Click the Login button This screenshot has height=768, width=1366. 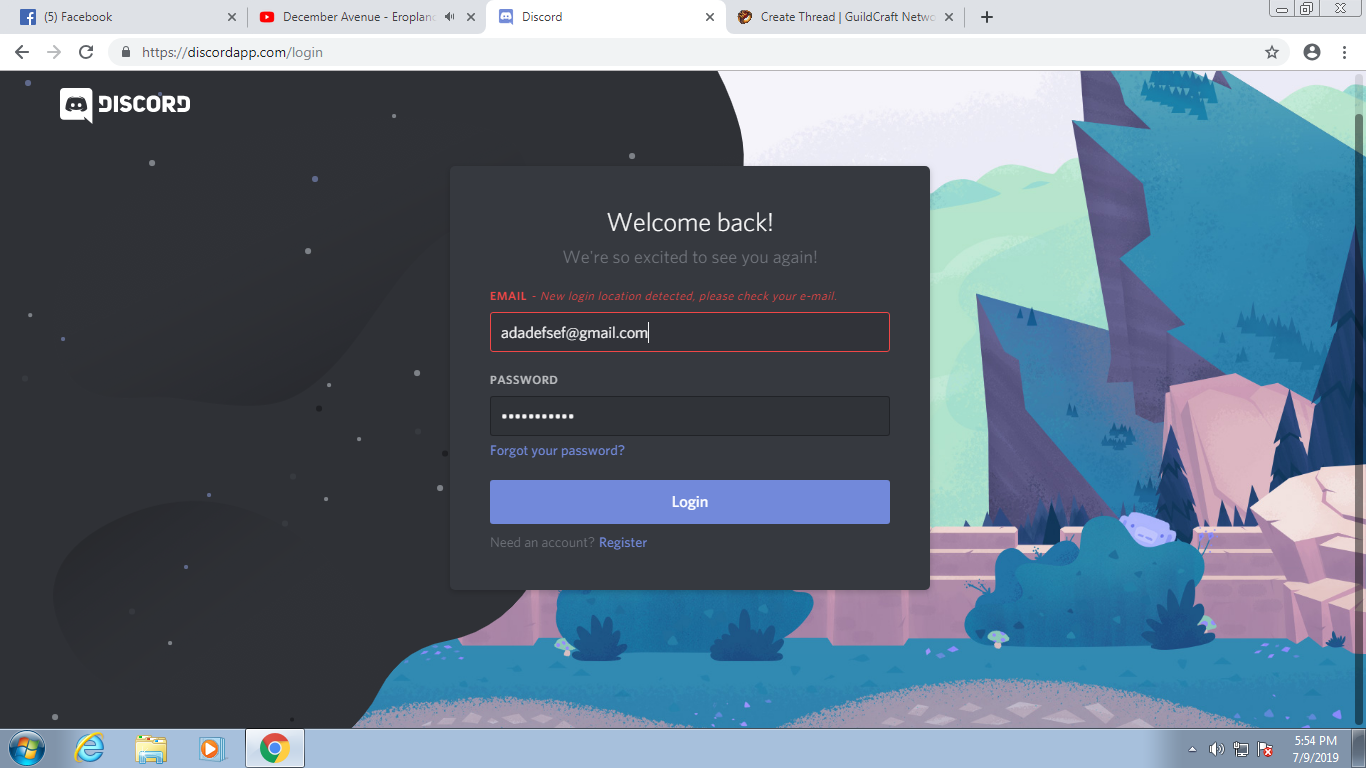click(690, 502)
